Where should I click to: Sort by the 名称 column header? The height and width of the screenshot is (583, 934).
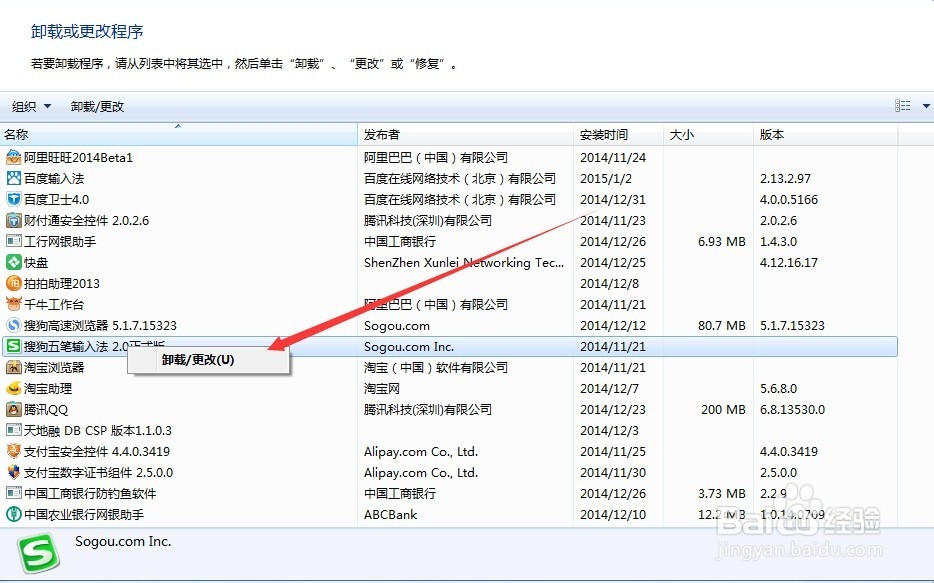pos(179,135)
